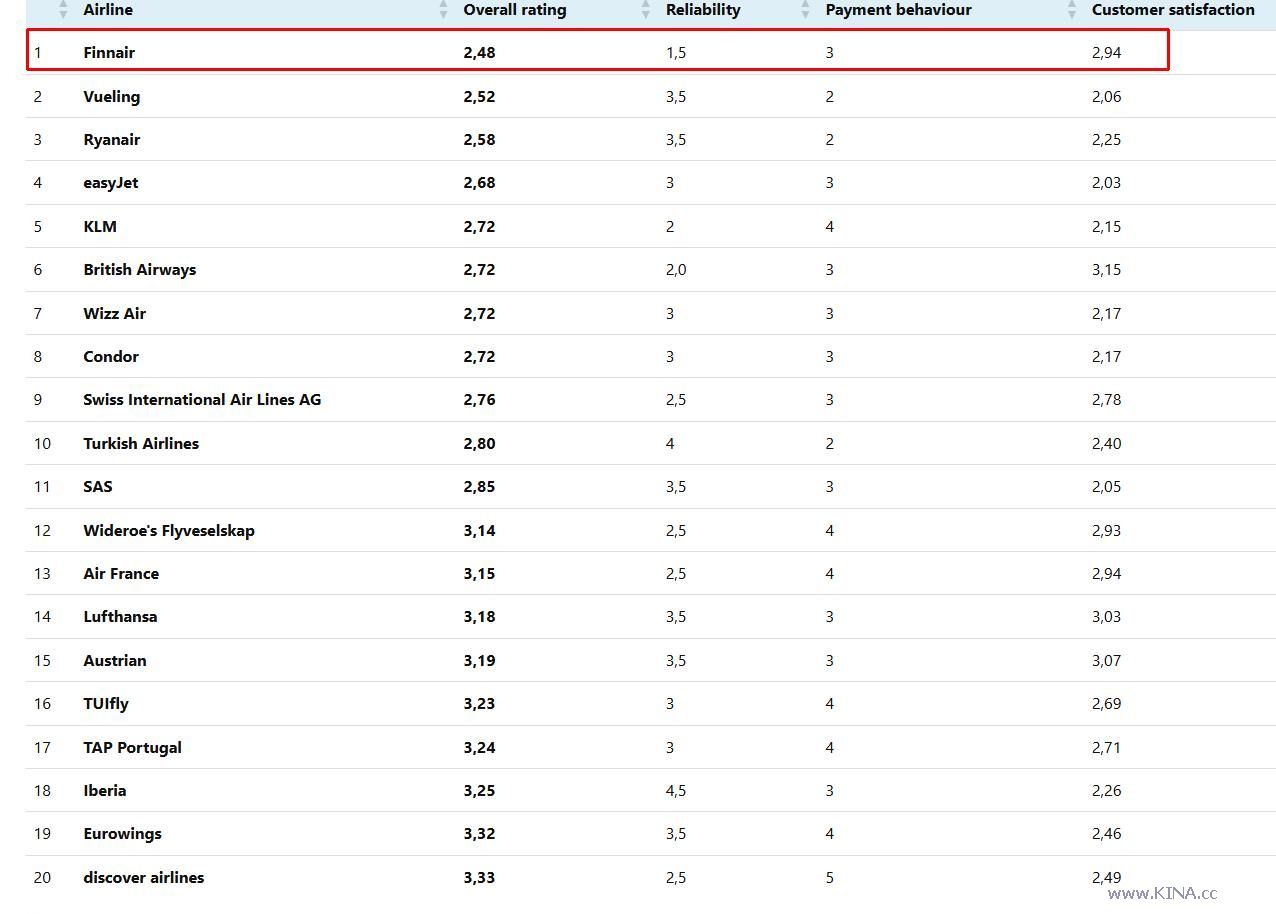Click sort arrows left of Customer satisfaction header
The width and height of the screenshot is (1276, 914).
click(x=1072, y=10)
